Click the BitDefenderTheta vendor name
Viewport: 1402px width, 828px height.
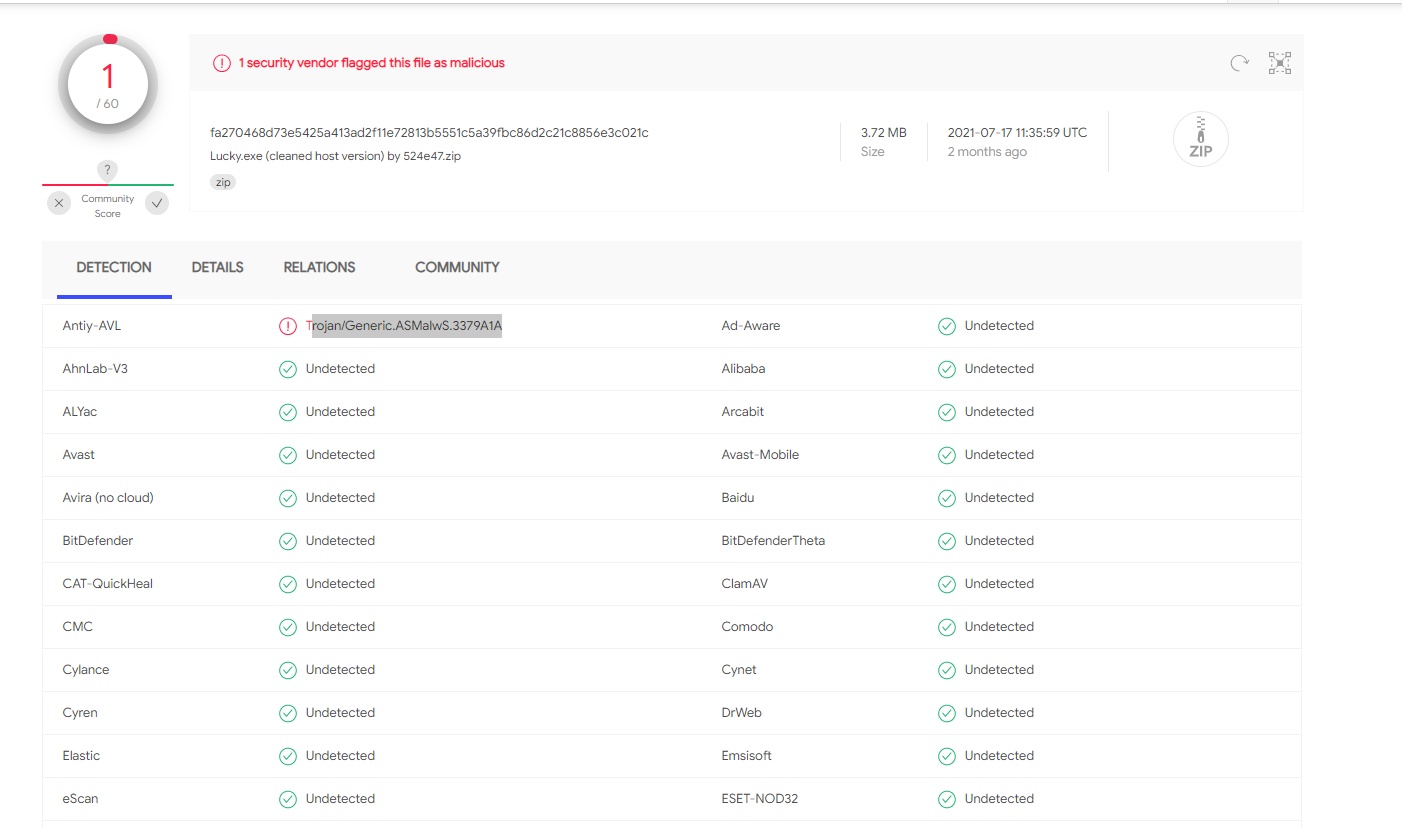[773, 541]
